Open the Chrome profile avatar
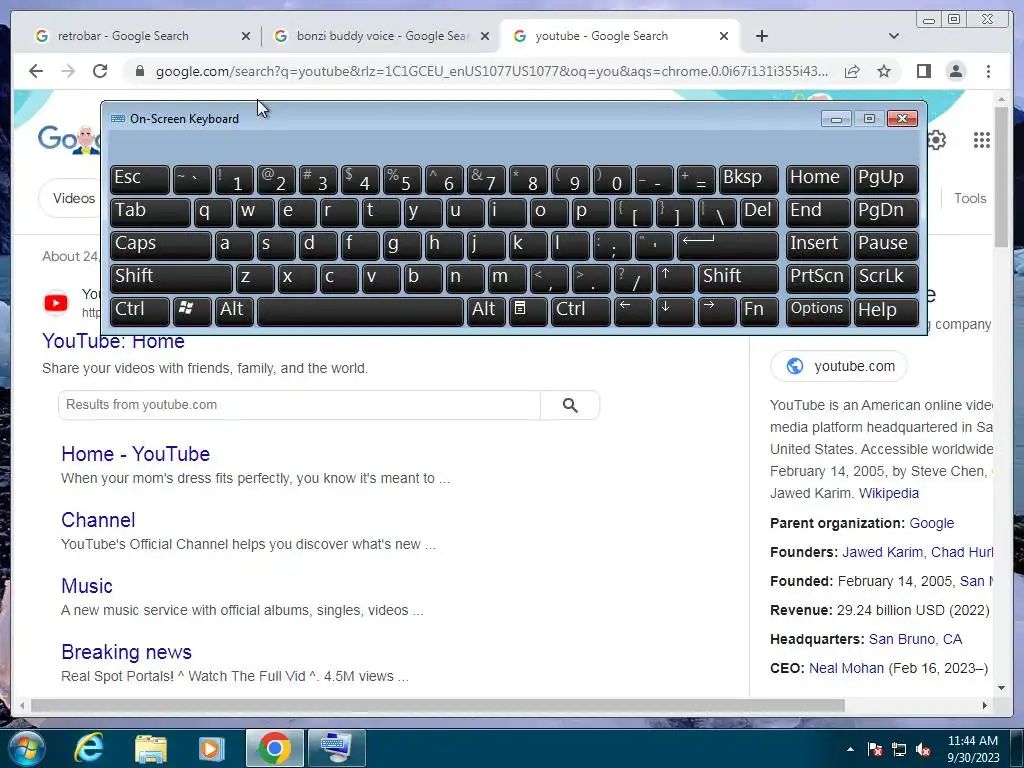Viewport: 1024px width, 768px height. pyautogui.click(x=955, y=71)
